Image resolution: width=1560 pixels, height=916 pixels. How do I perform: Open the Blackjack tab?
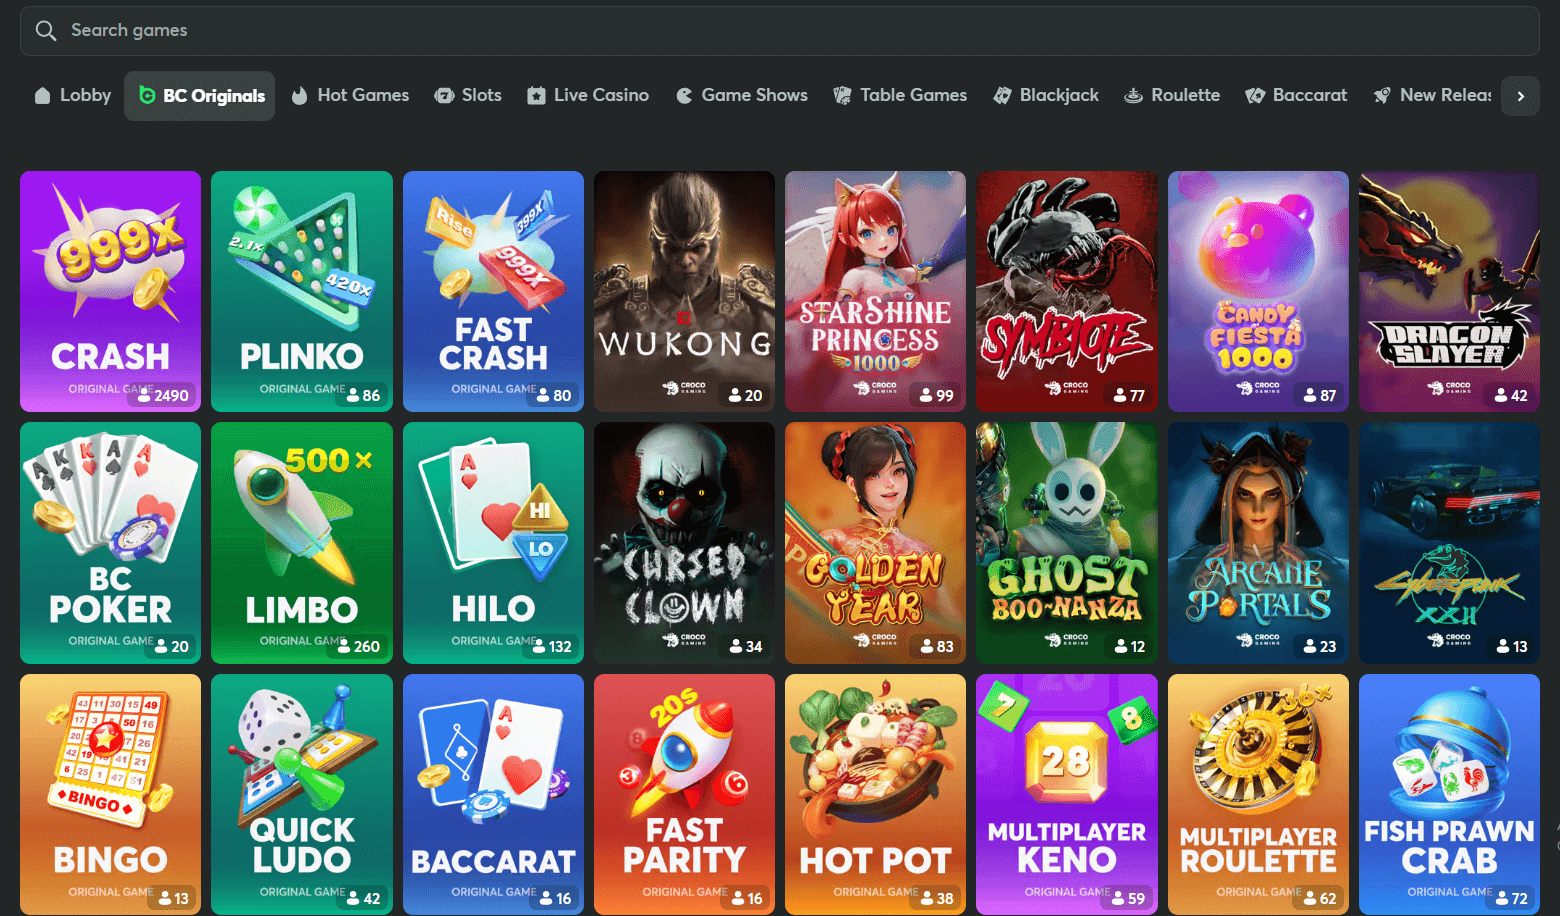click(1046, 96)
